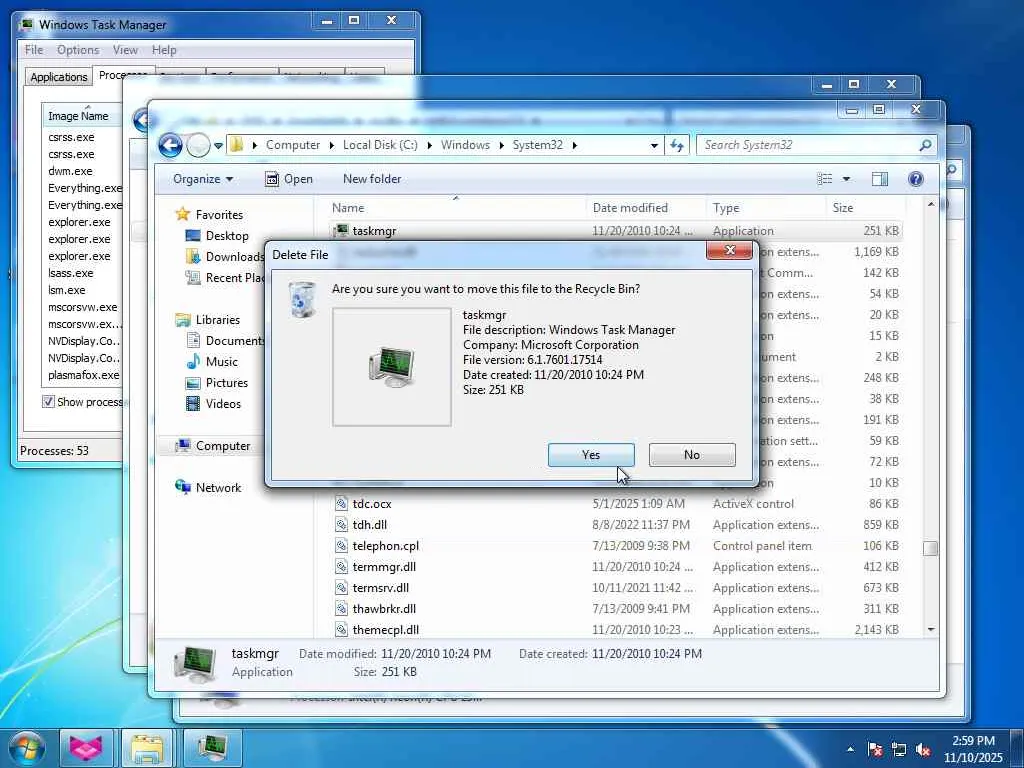Sort by the Size column header
1024x768 pixels.
(865, 208)
